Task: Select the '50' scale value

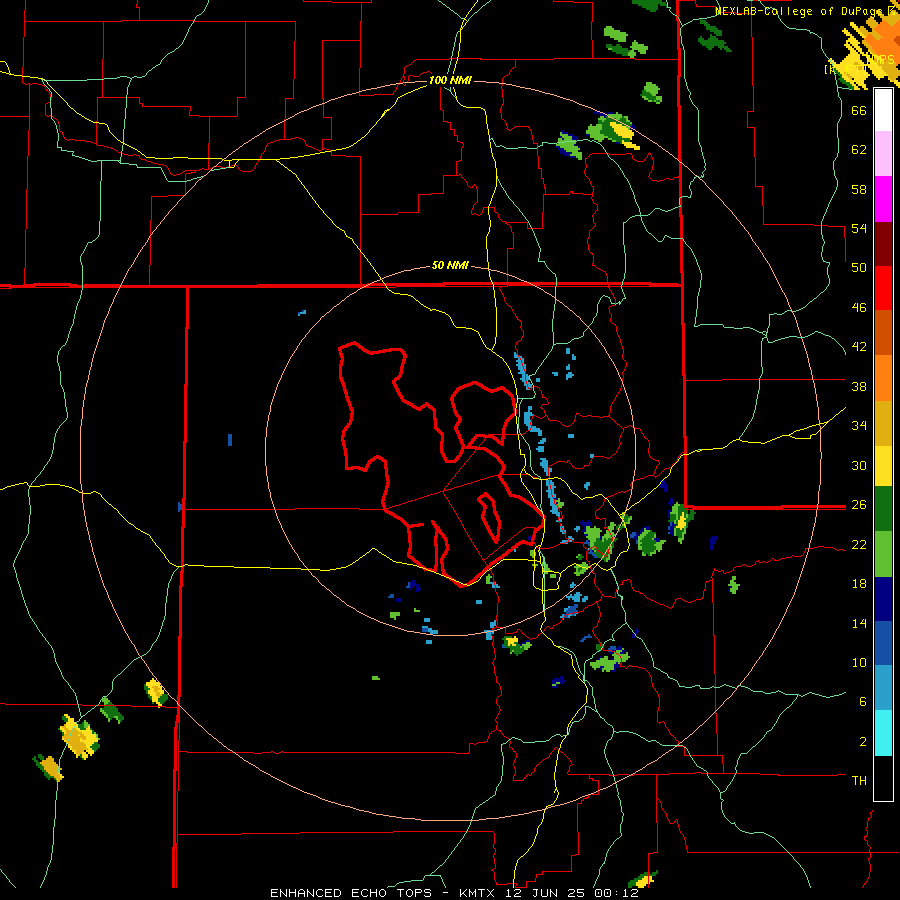Action: [x=859, y=268]
